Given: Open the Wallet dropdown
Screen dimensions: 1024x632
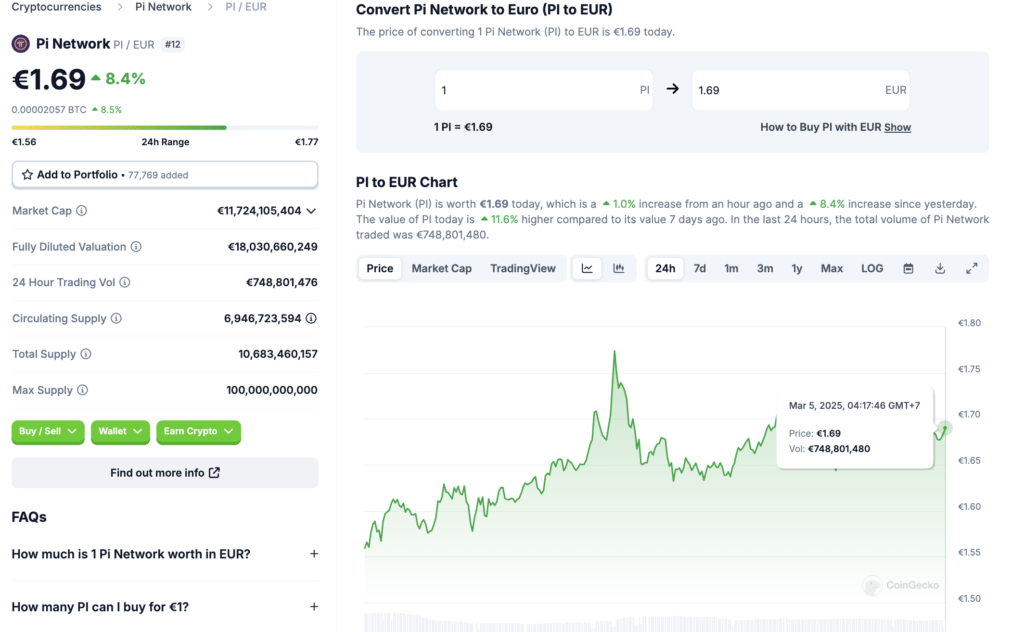Looking at the screenshot, I should click(120, 432).
